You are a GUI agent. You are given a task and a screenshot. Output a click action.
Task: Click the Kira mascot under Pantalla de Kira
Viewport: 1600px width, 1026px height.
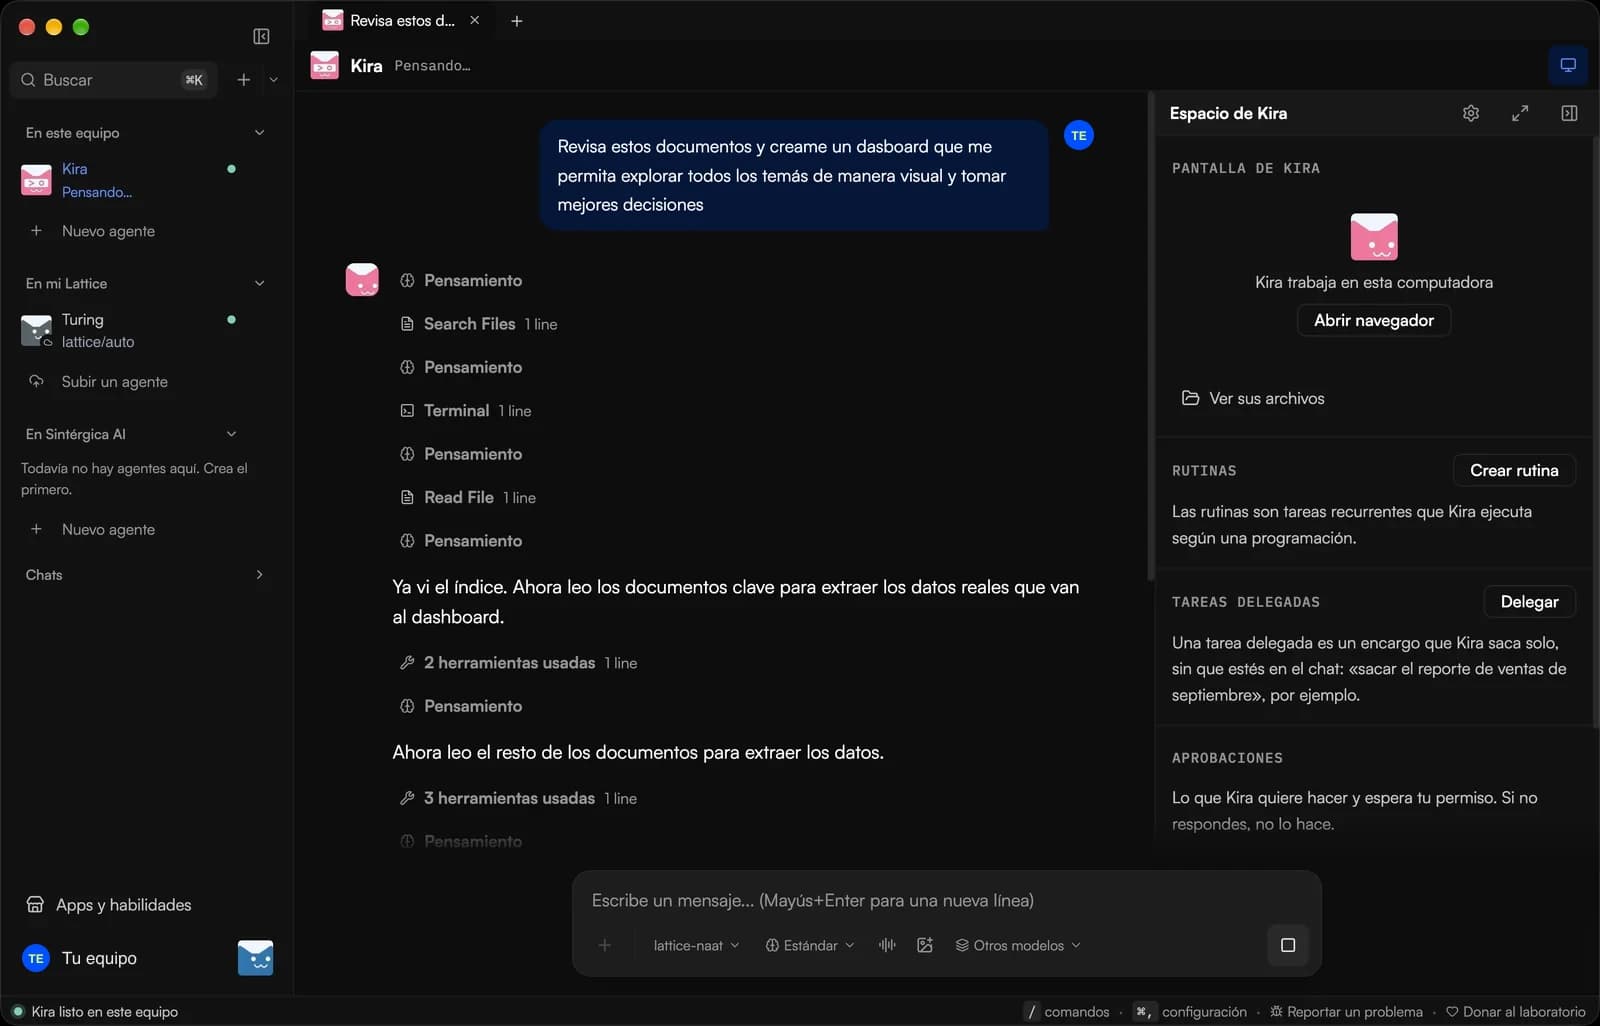1374,237
